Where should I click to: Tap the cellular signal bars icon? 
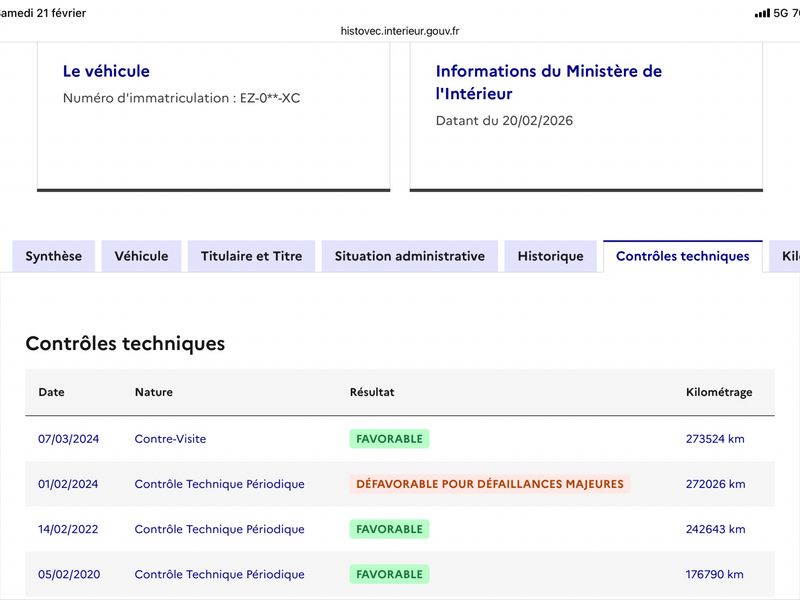[762, 13]
